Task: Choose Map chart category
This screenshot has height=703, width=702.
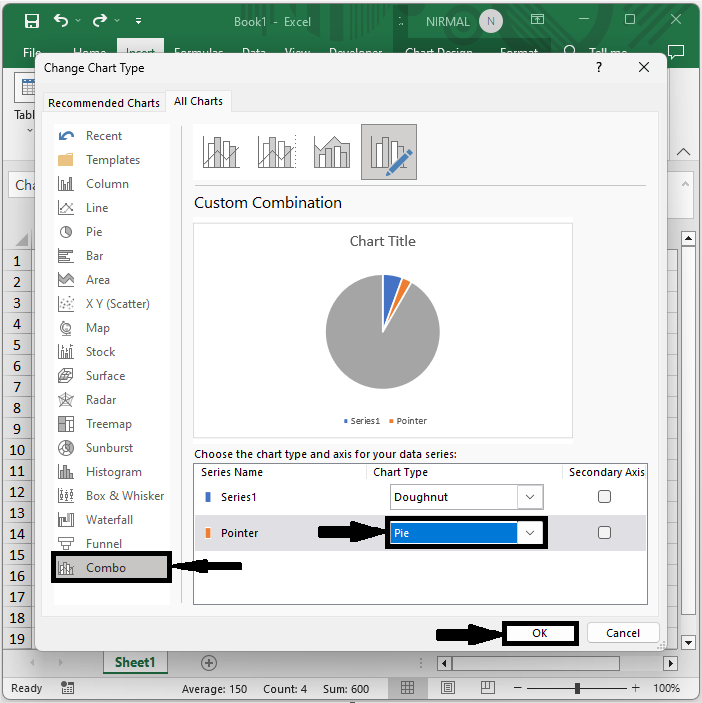Action: coord(111,328)
